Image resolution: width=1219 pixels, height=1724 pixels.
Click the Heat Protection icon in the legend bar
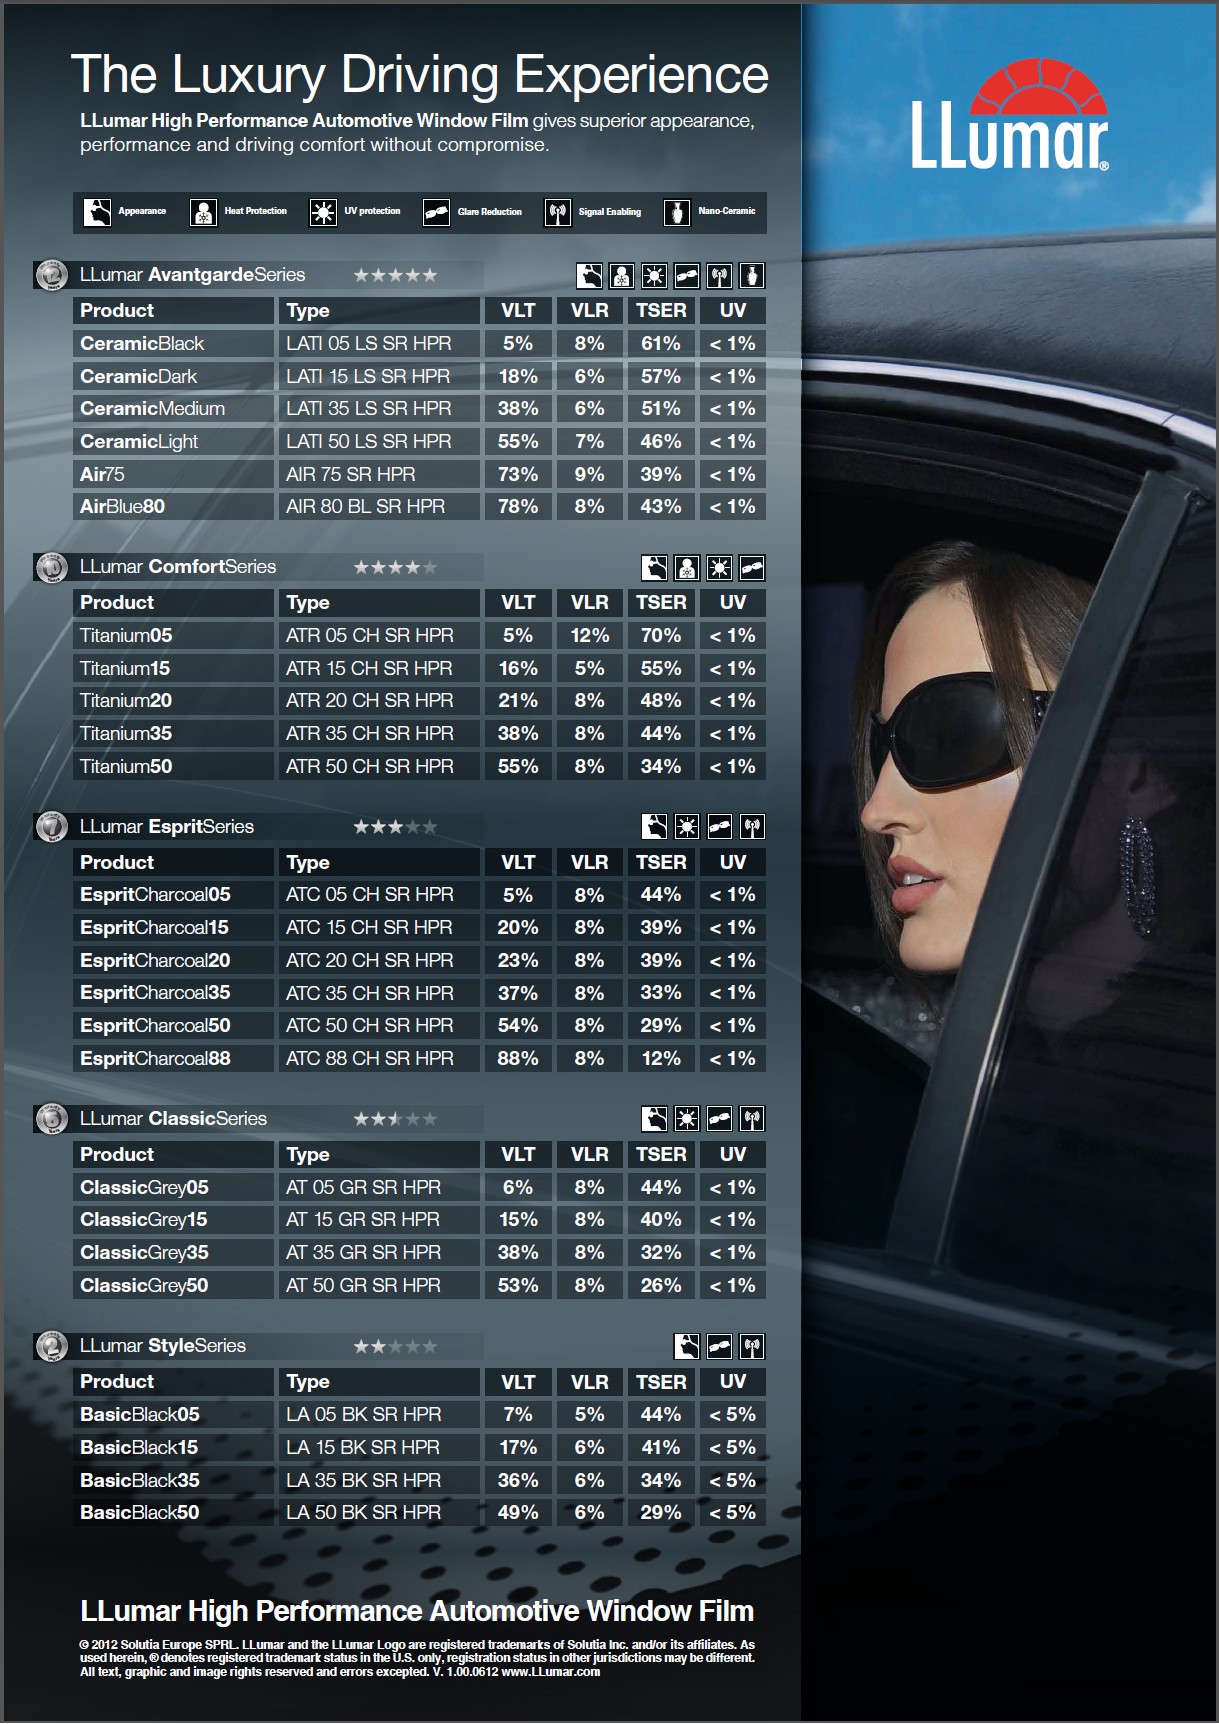click(204, 212)
